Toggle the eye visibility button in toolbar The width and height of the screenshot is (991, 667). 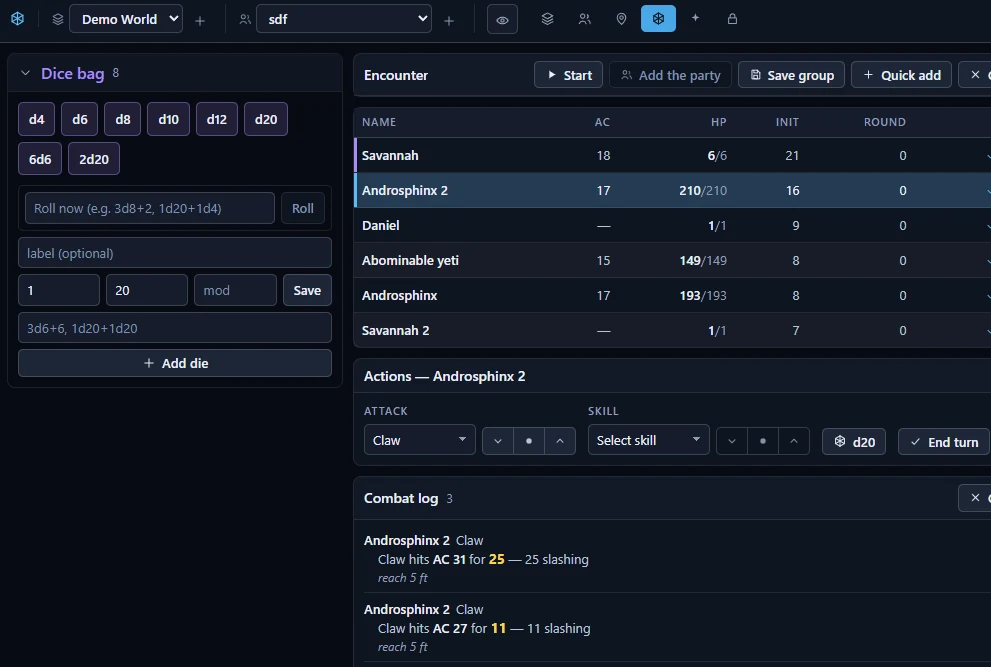[x=502, y=20]
